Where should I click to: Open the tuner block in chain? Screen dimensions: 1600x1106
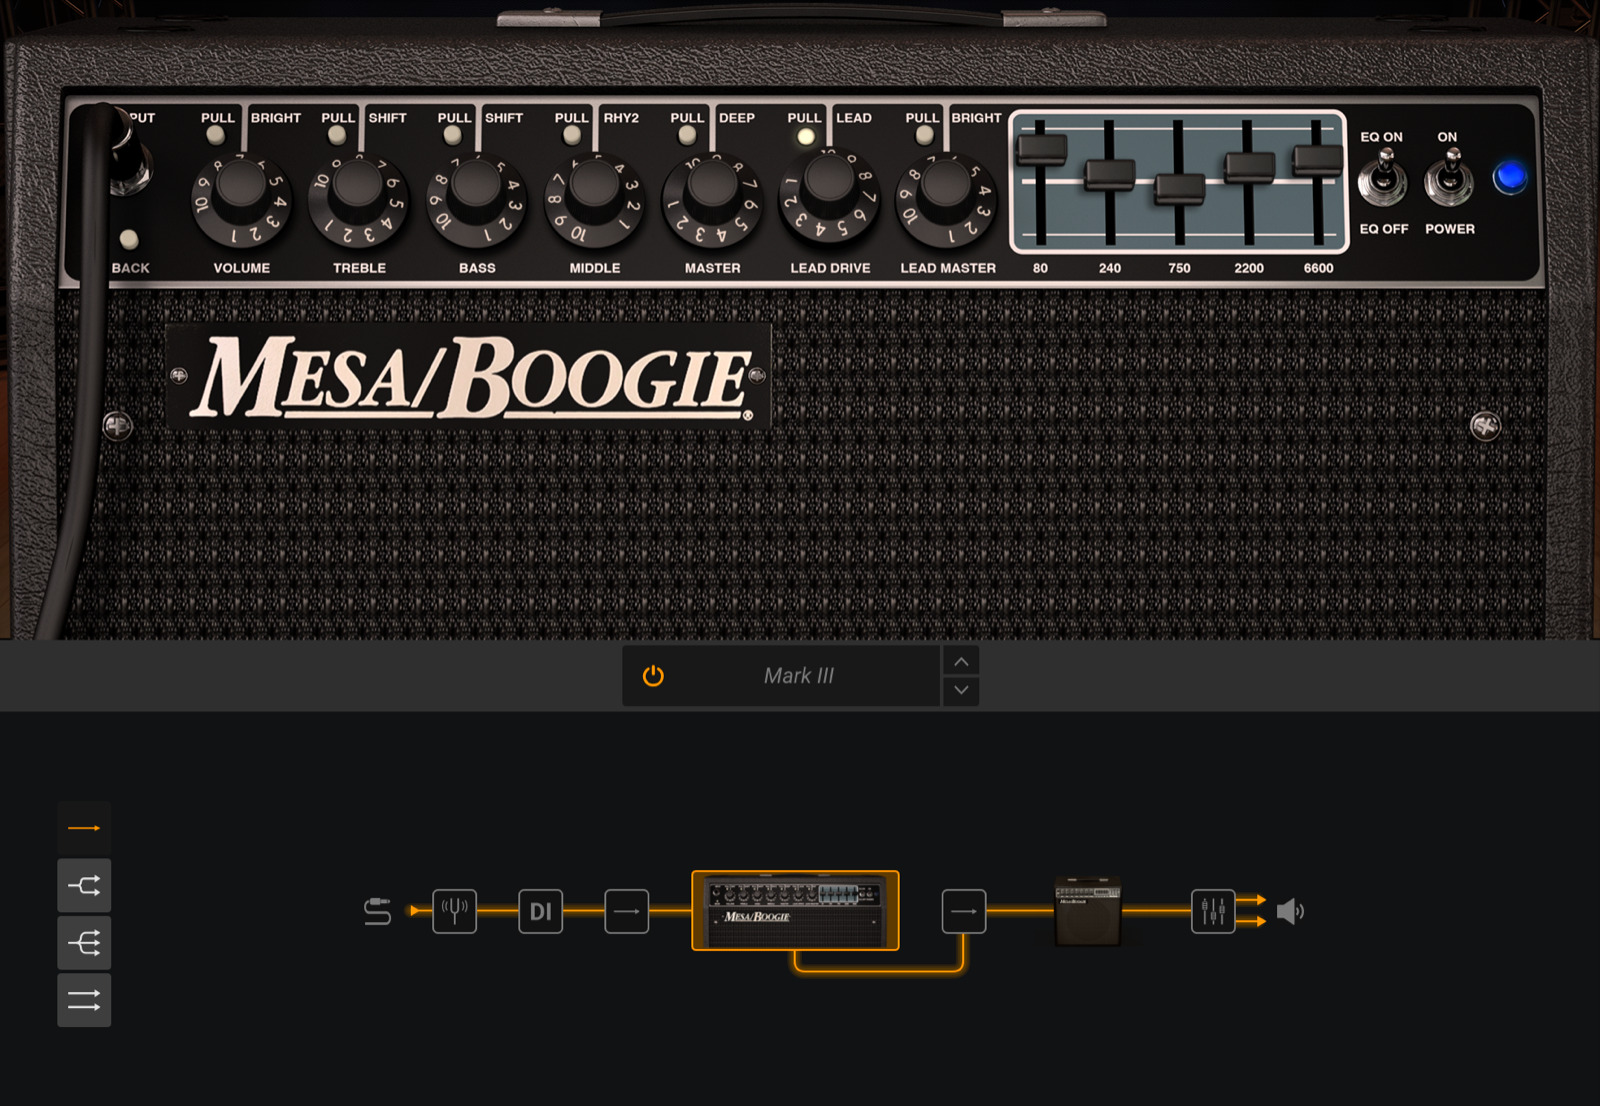pos(454,911)
